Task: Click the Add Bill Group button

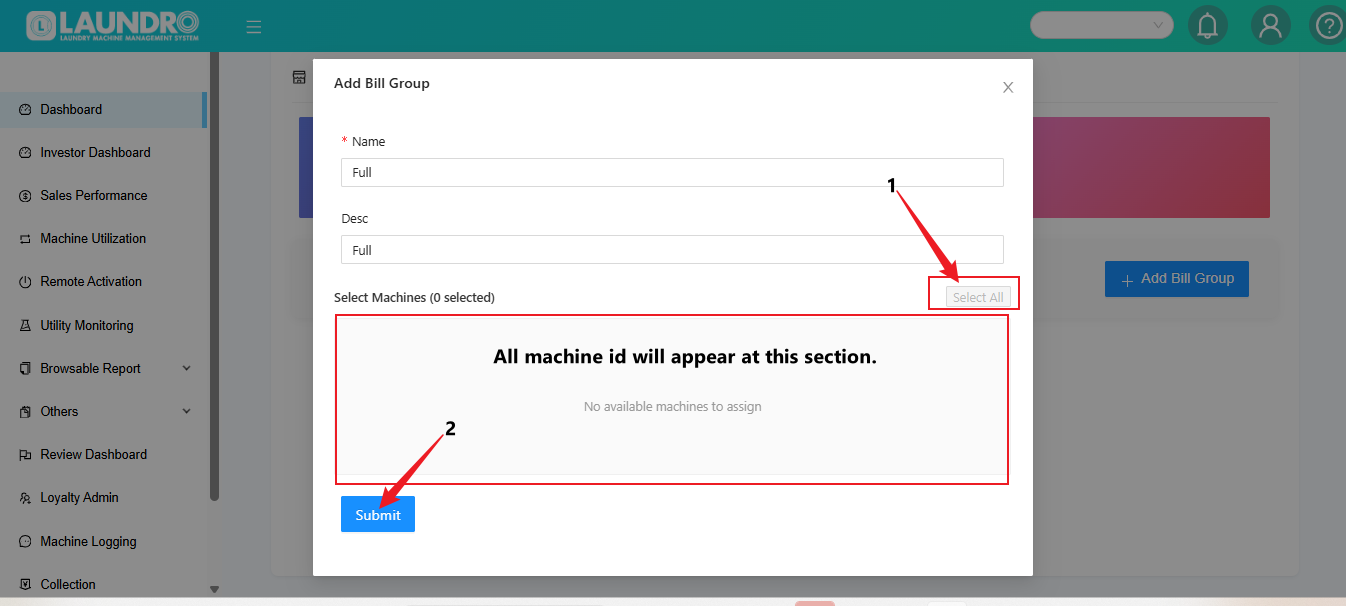Action: (x=1177, y=279)
